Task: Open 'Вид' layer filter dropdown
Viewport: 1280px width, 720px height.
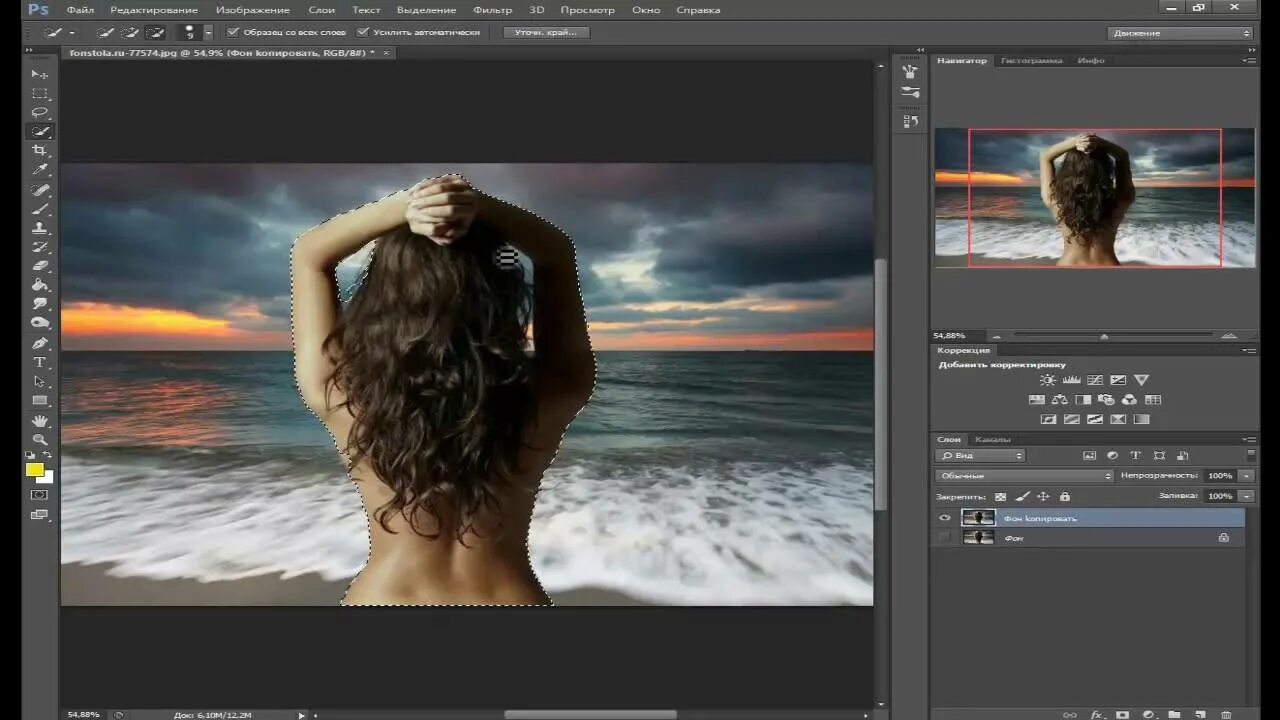Action: tap(981, 456)
